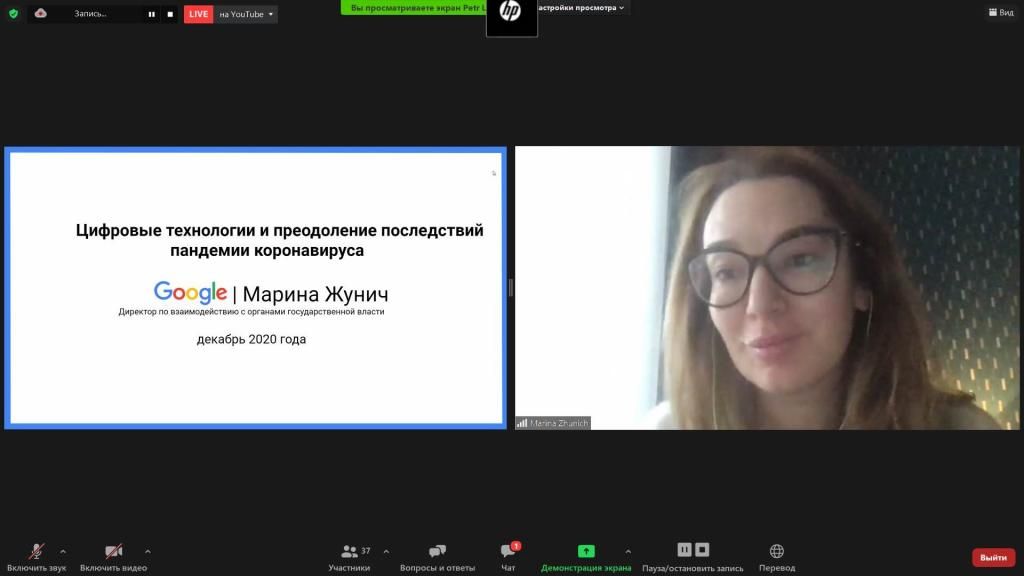
Task: Open Вопросы и ответы panel
Action: pyautogui.click(x=438, y=558)
